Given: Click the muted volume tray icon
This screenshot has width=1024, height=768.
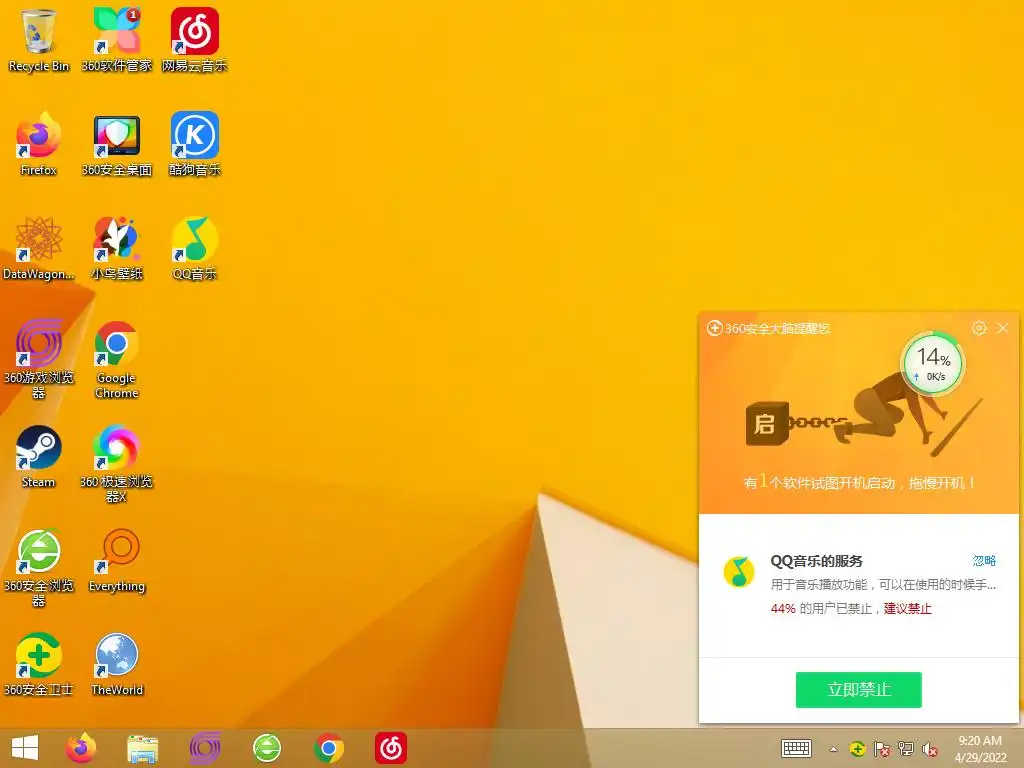Looking at the screenshot, I should [930, 749].
